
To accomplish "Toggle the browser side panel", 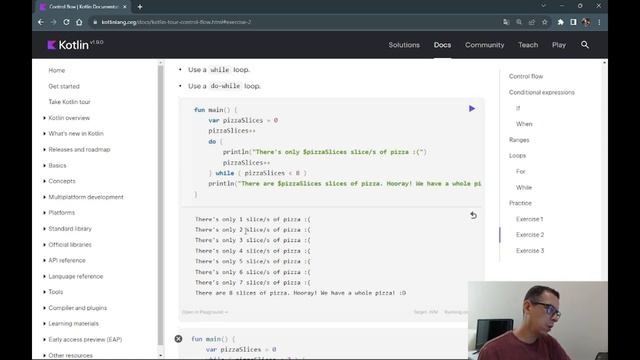I will [x=573, y=22].
